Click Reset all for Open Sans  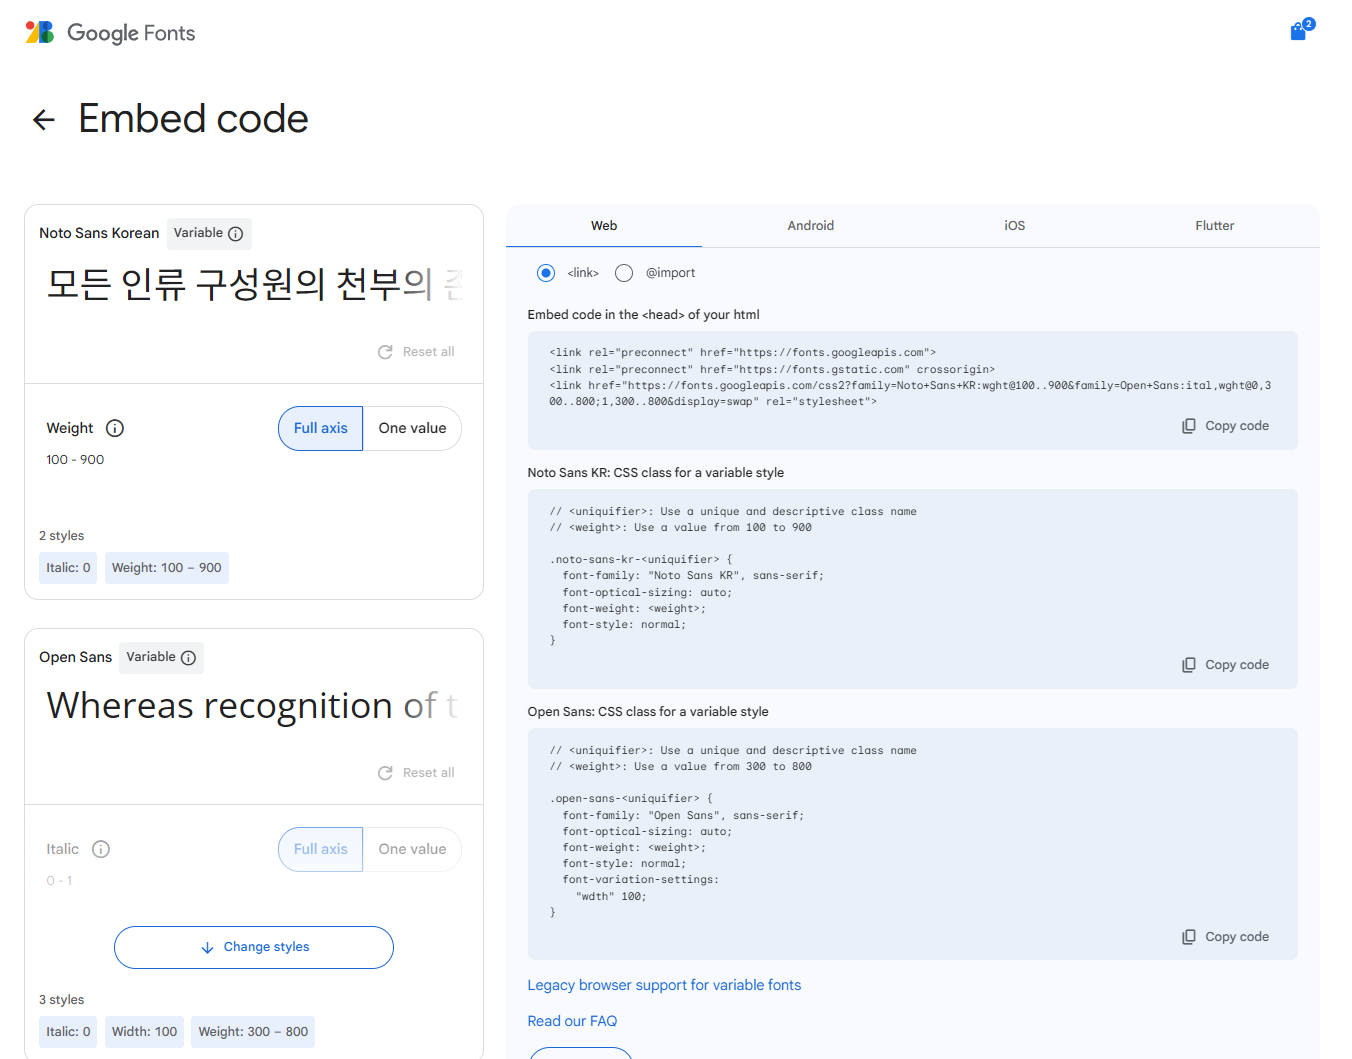click(x=416, y=773)
